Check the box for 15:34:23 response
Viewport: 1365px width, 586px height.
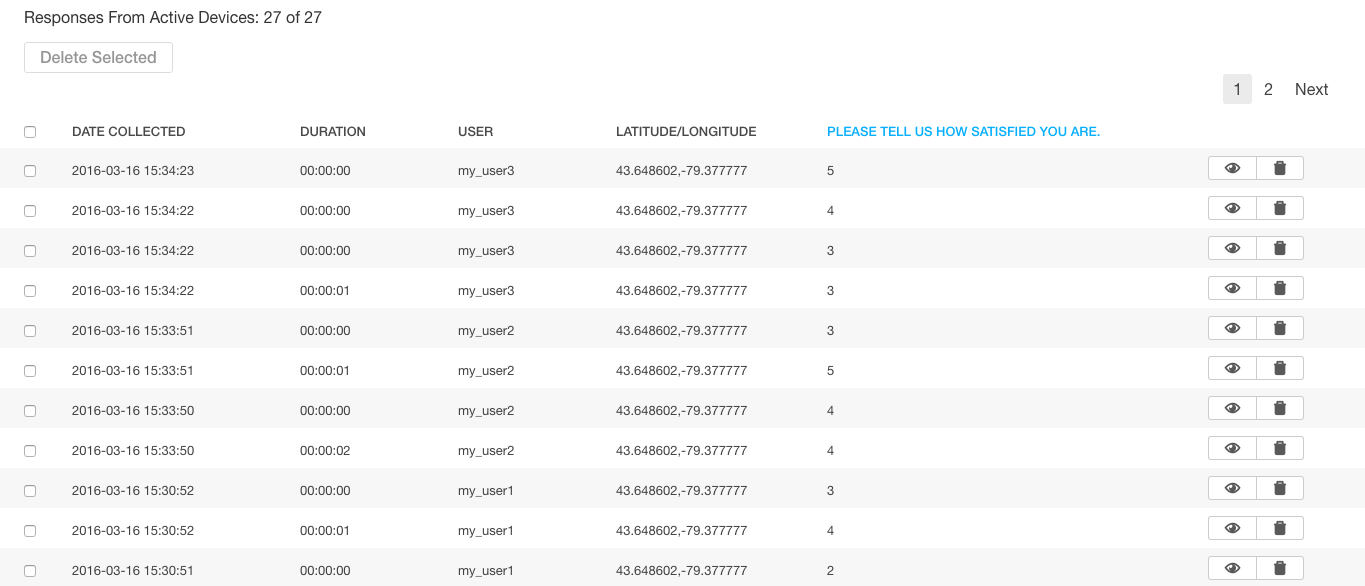(30, 171)
